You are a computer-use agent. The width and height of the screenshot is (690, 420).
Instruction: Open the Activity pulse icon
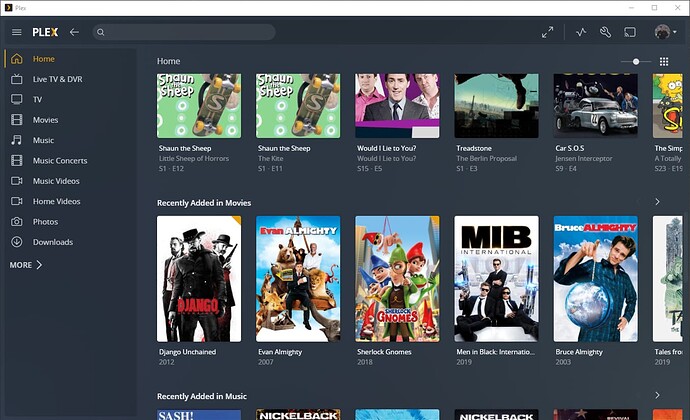point(581,32)
